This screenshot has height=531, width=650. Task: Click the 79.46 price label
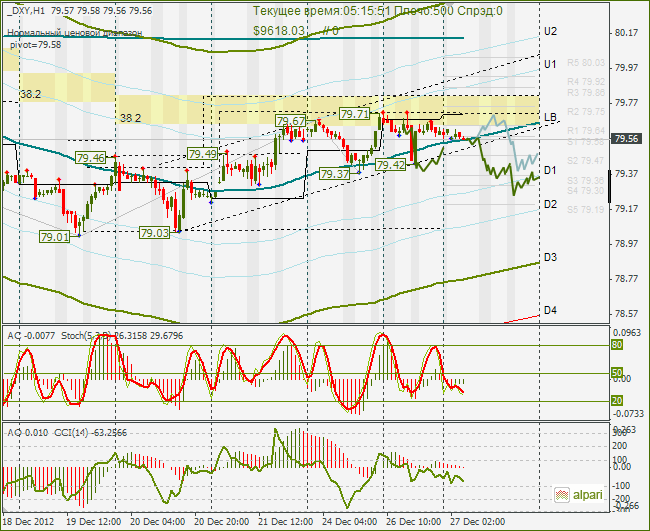click(x=91, y=158)
